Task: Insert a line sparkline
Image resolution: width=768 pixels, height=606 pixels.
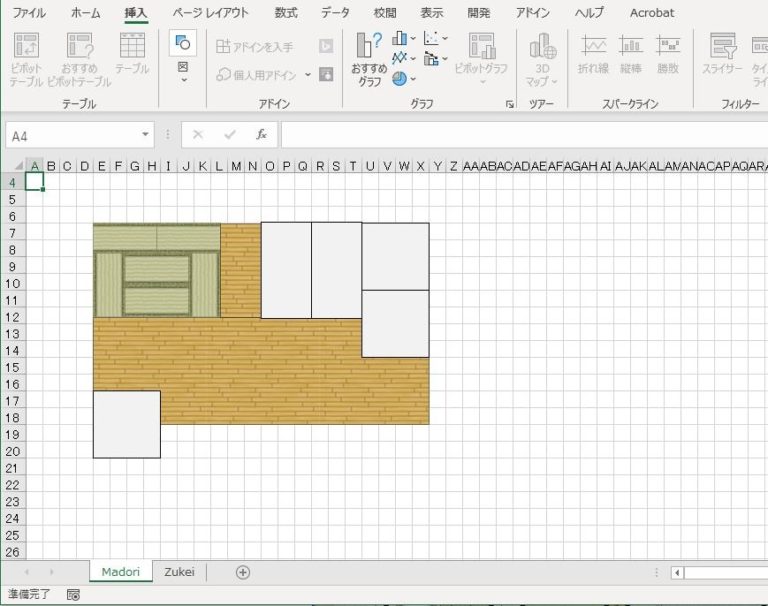Action: [593, 54]
